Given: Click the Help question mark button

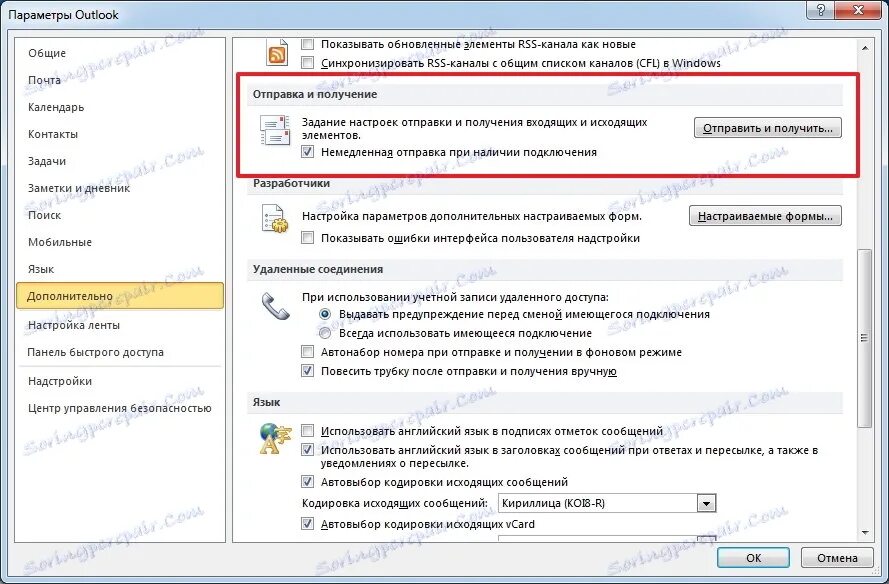Looking at the screenshot, I should click(821, 10).
